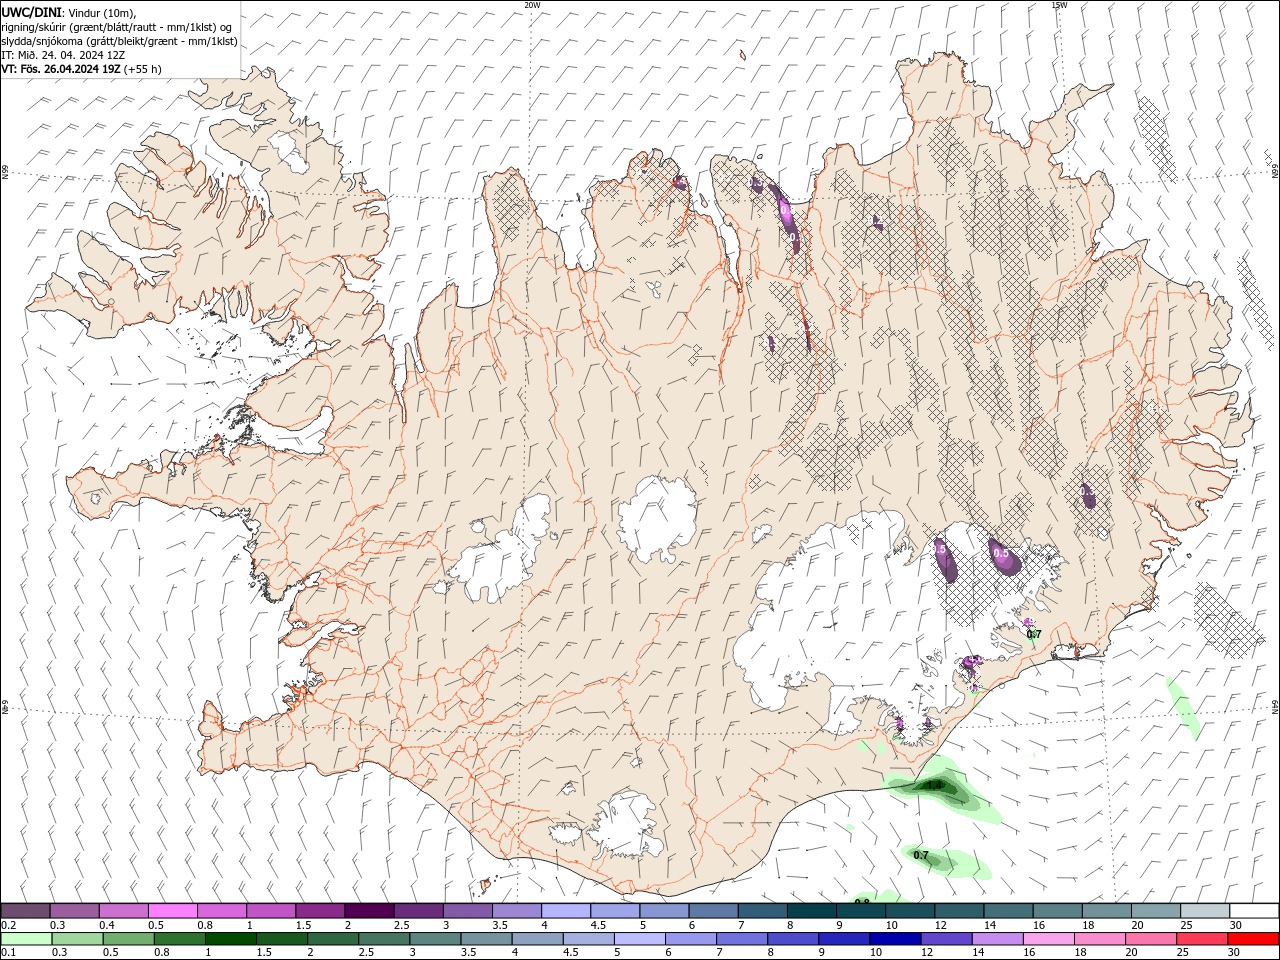Click the purple snow band on the northern peninsula
The width and height of the screenshot is (1280, 960).
[787, 218]
